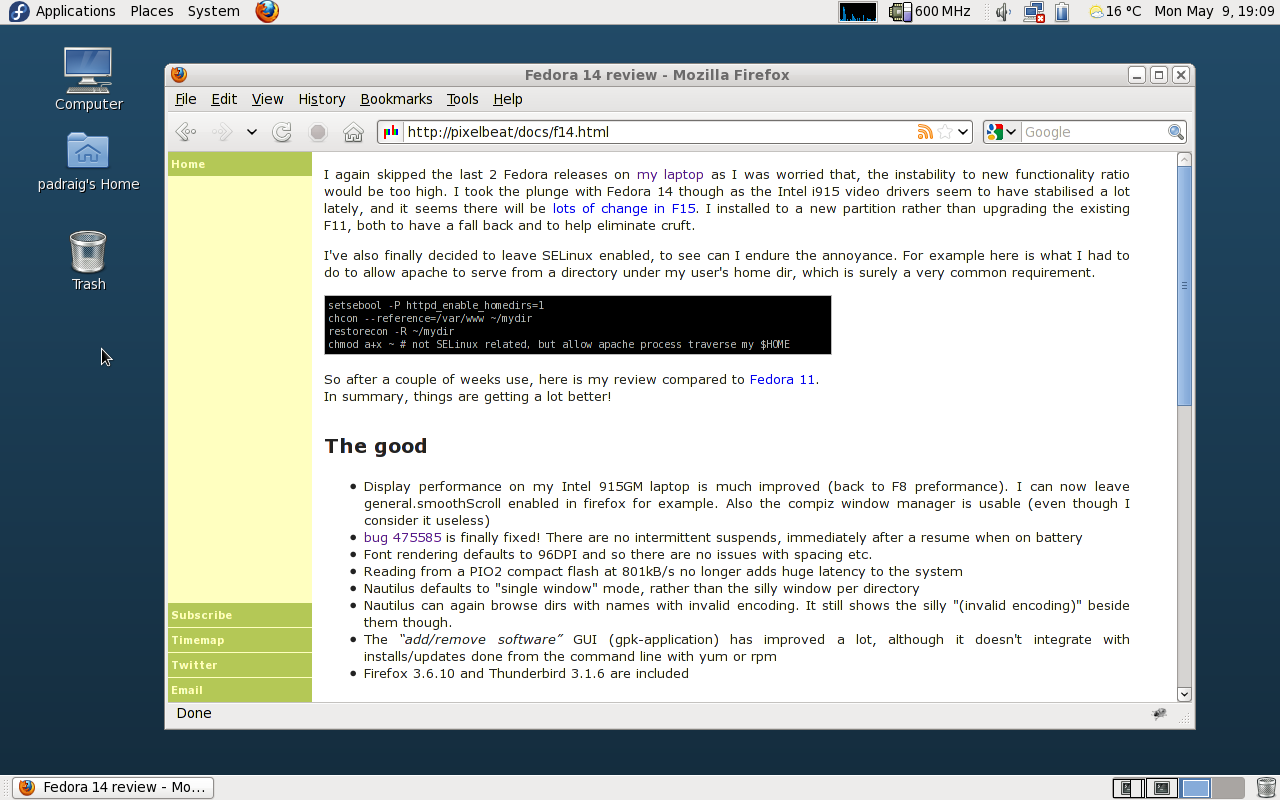Open padraig's Home folder icon
Screen dimensions: 1280x800
pyautogui.click(x=88, y=162)
